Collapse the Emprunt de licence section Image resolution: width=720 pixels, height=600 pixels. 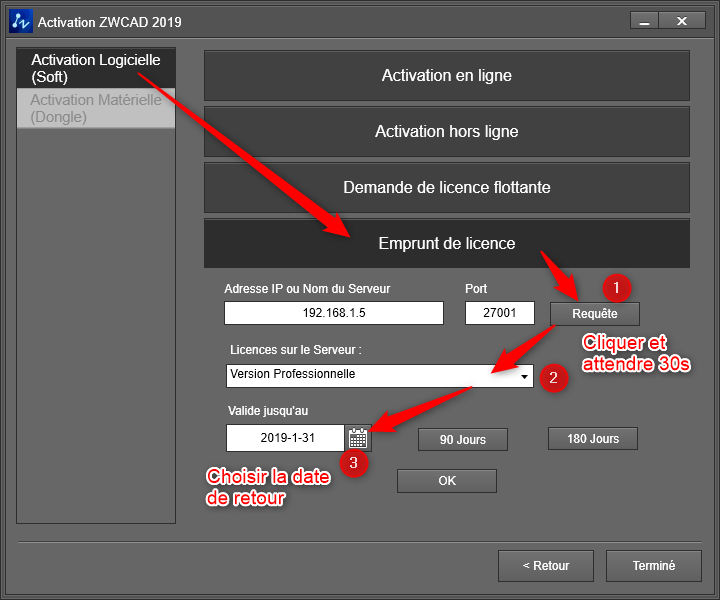tap(446, 244)
